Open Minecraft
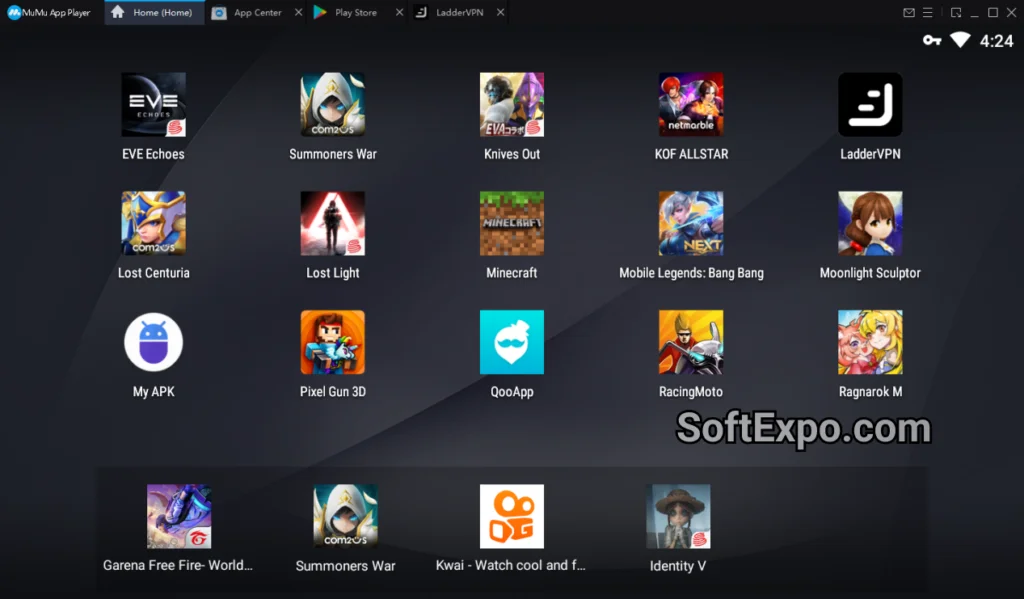 pos(511,222)
